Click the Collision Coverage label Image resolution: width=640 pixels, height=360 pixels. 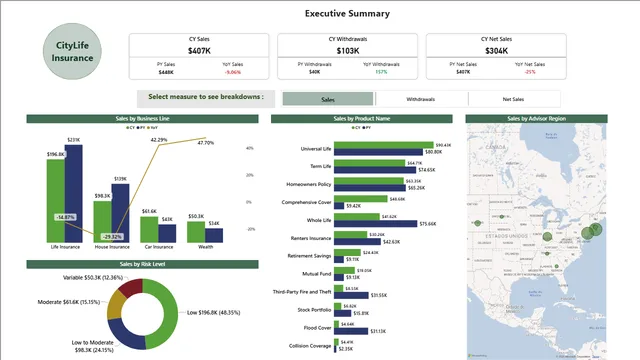(x=310, y=346)
